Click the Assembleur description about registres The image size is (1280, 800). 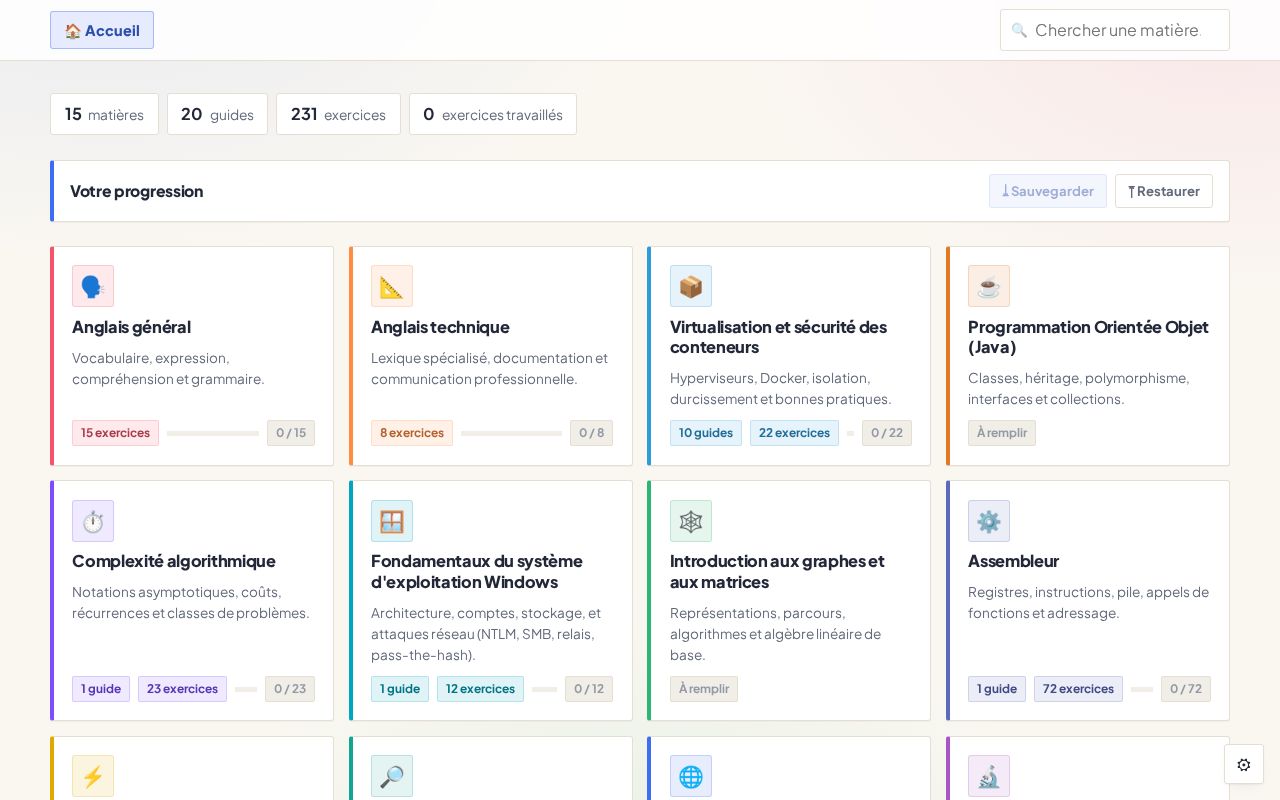coord(1088,602)
